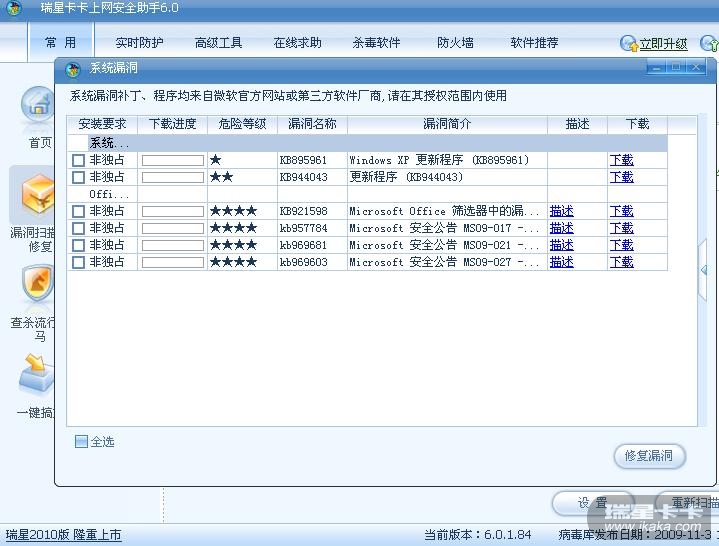
Task: Open the 杀毒软件 tab
Action: point(376,43)
